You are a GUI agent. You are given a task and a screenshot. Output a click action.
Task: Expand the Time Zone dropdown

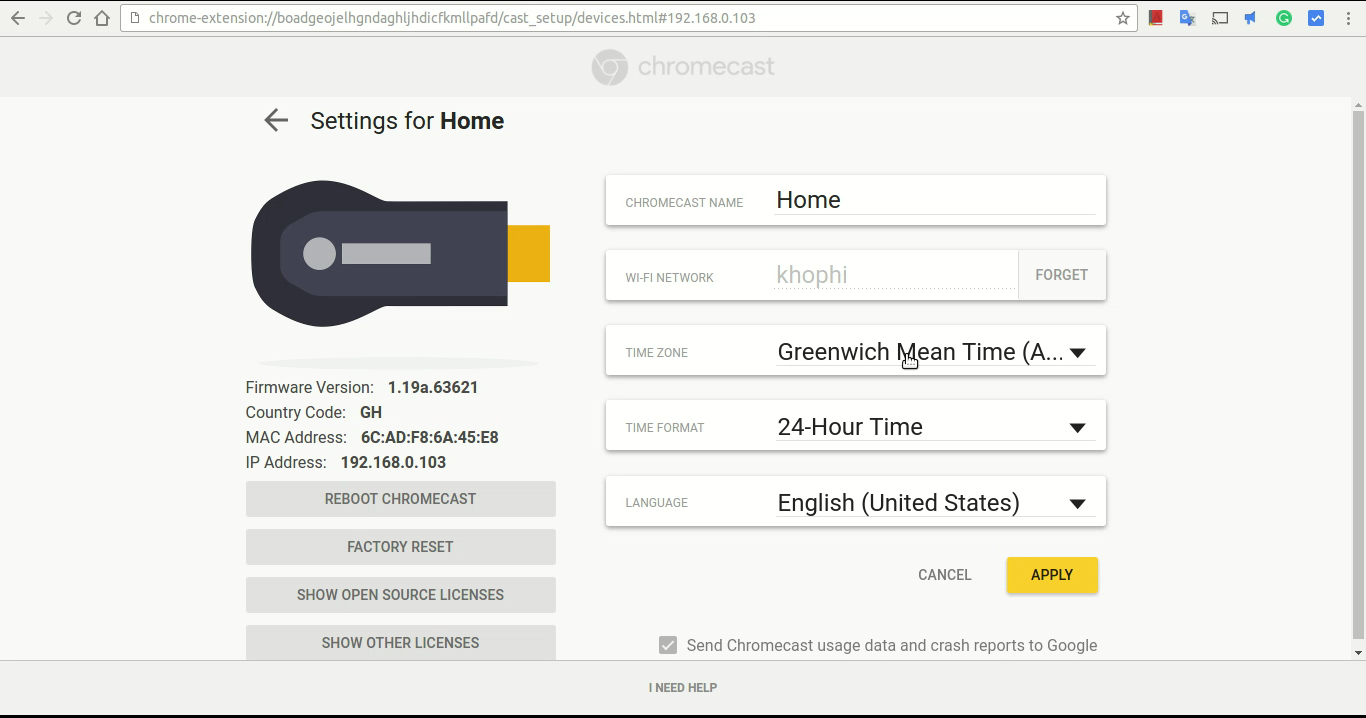tap(1077, 353)
